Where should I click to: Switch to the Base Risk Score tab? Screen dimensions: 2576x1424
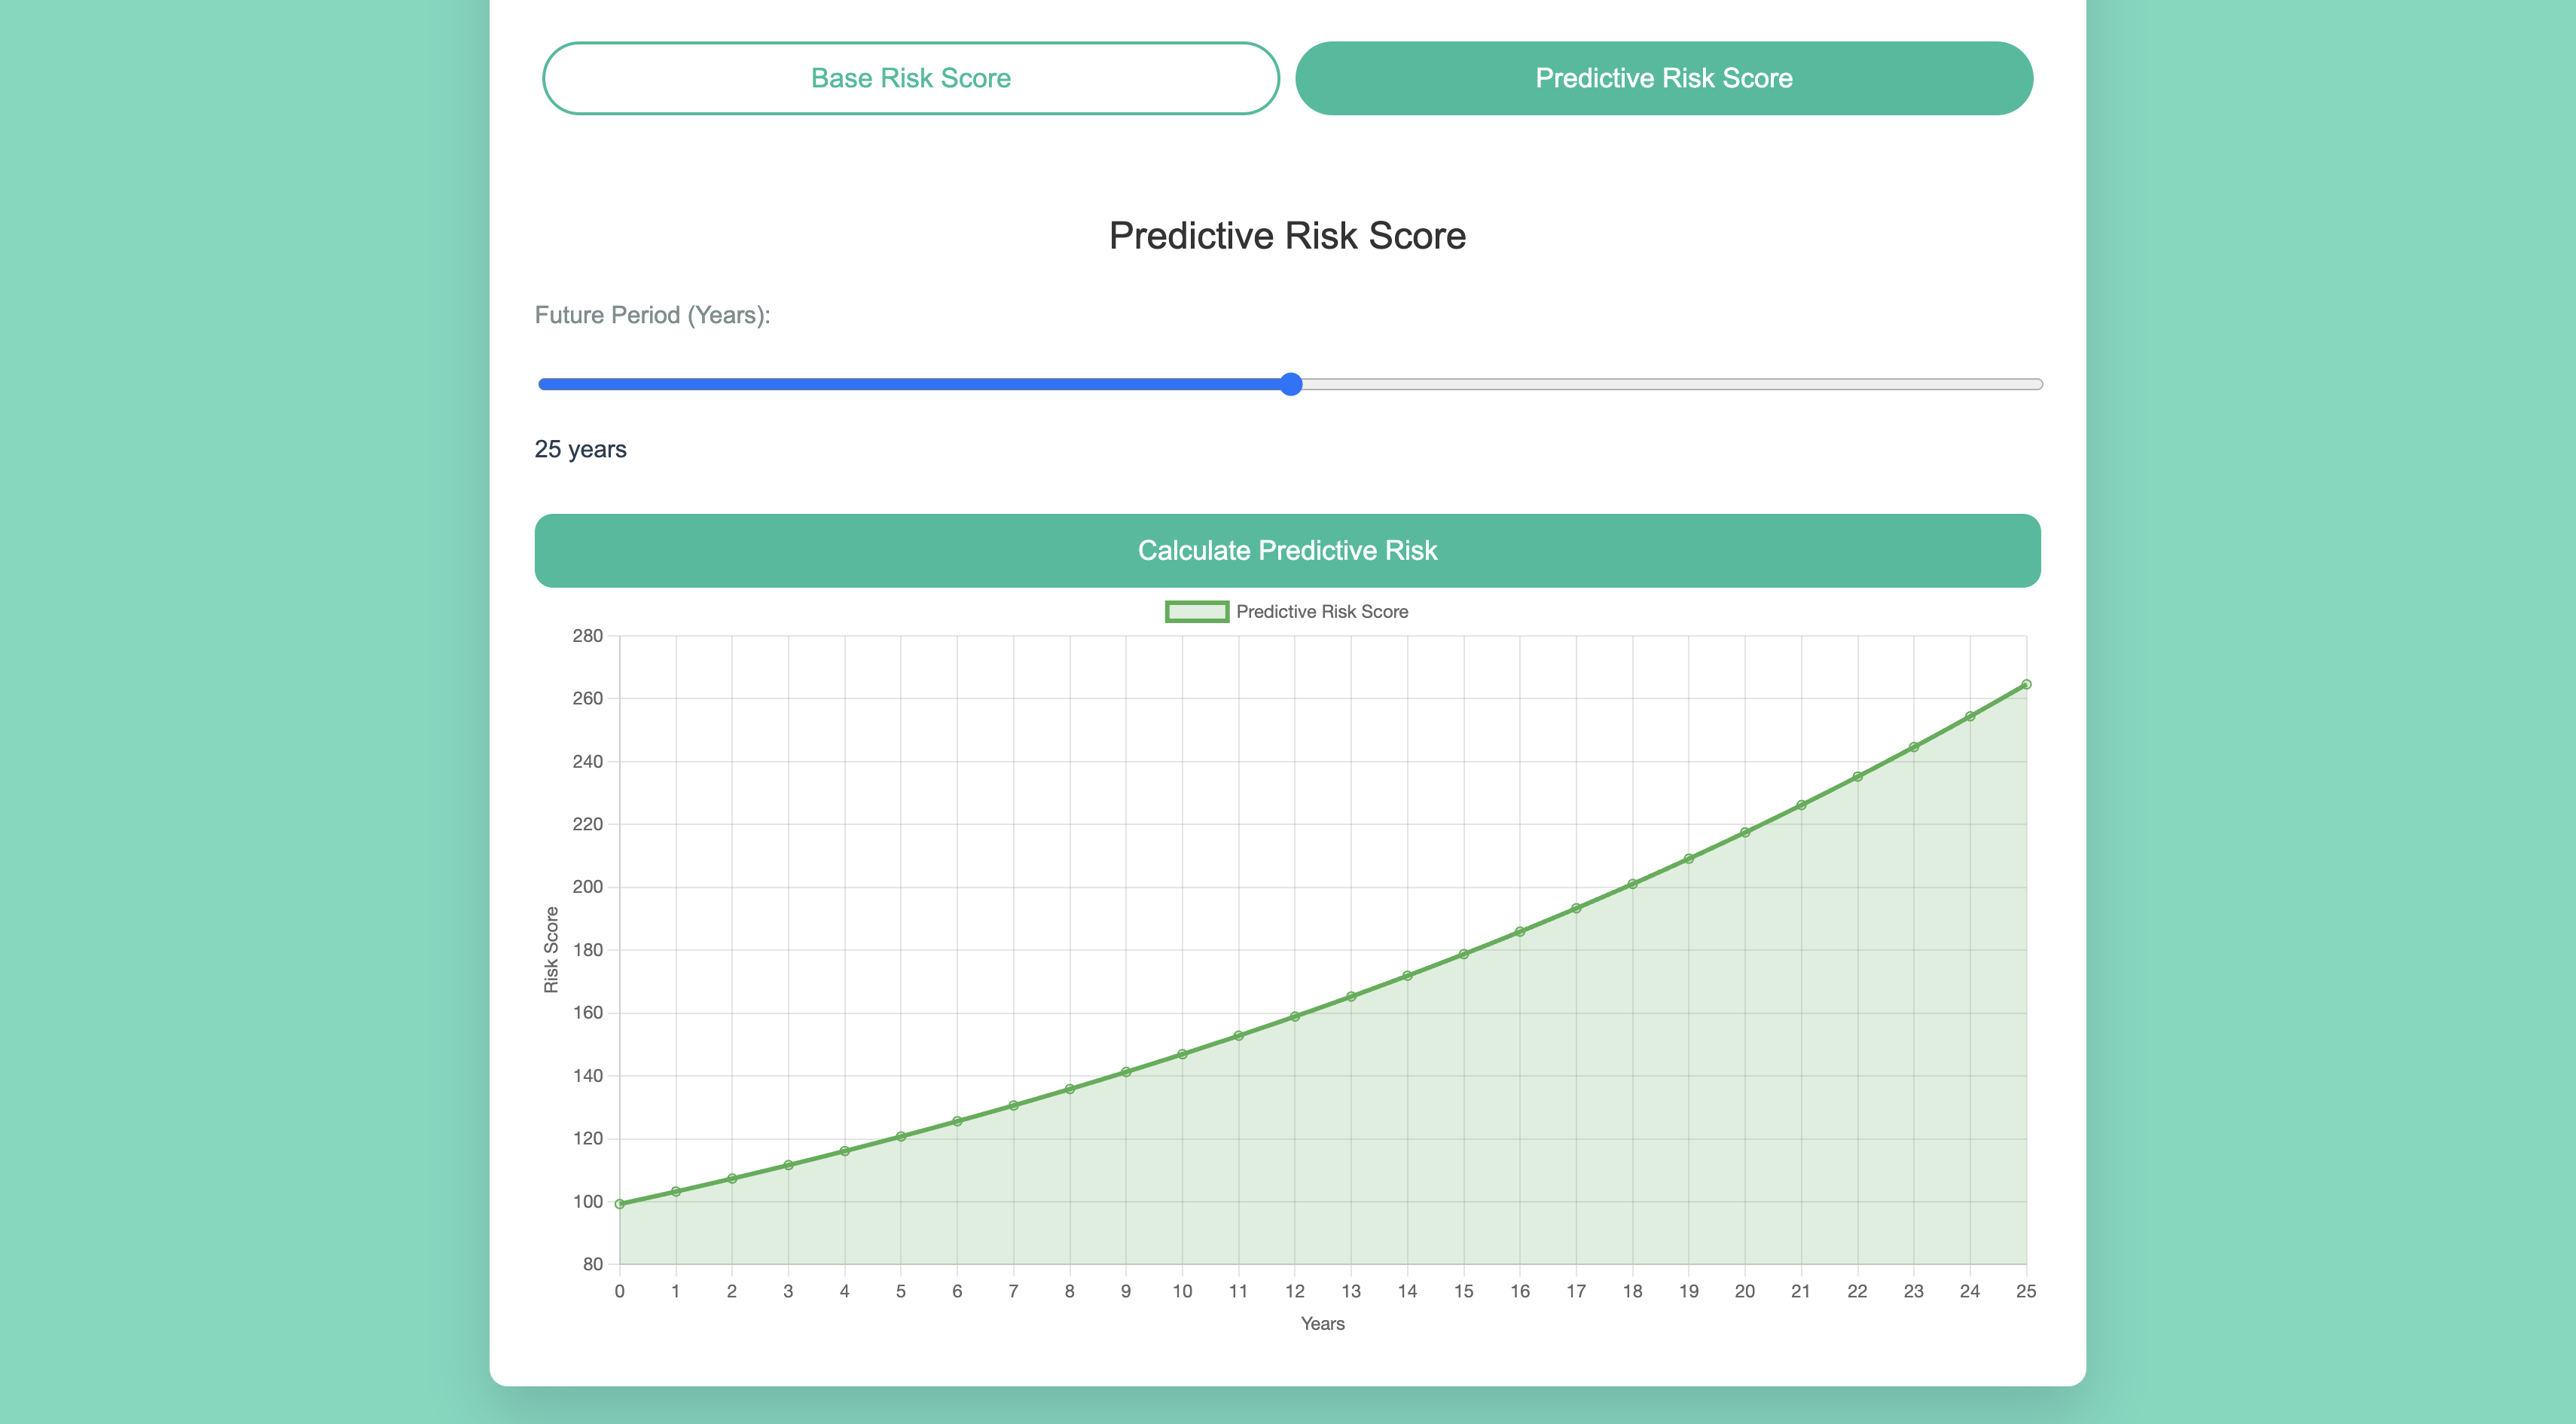click(x=910, y=78)
